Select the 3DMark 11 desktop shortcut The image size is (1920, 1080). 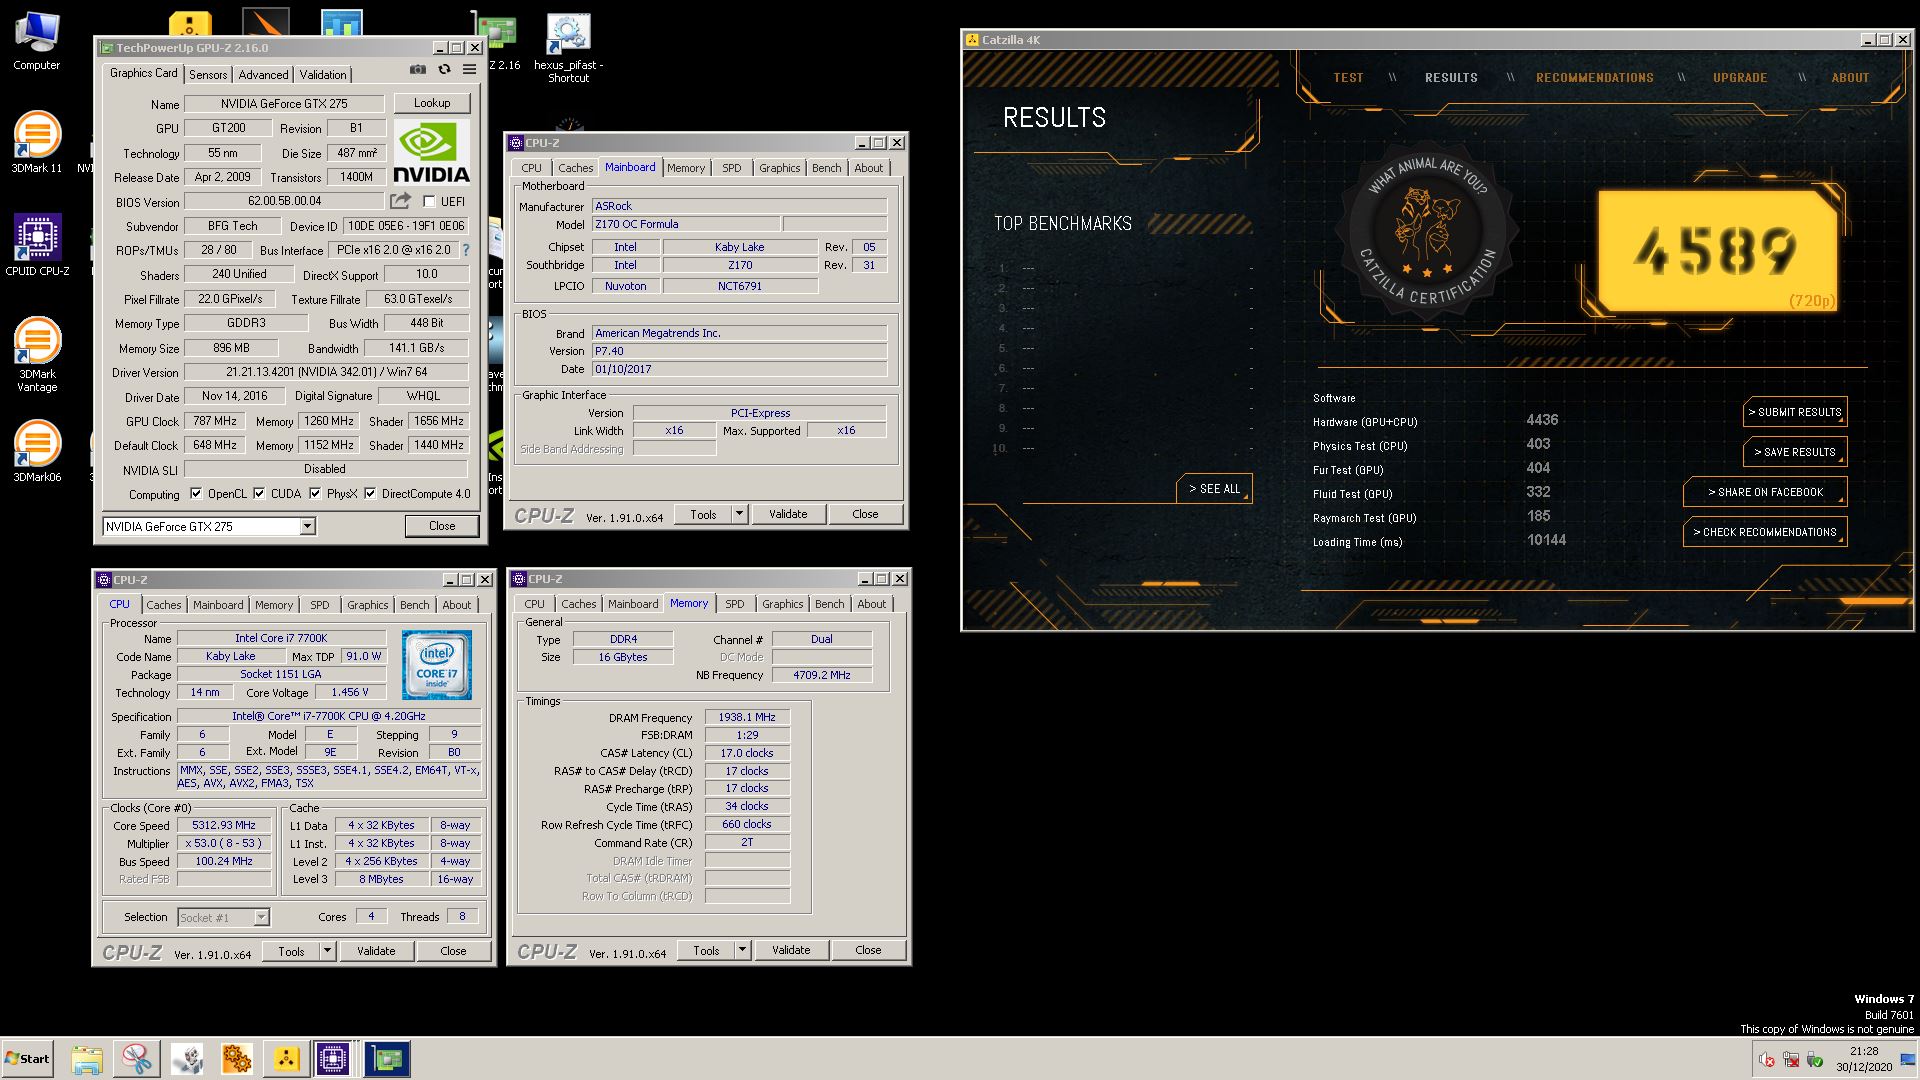[x=37, y=142]
